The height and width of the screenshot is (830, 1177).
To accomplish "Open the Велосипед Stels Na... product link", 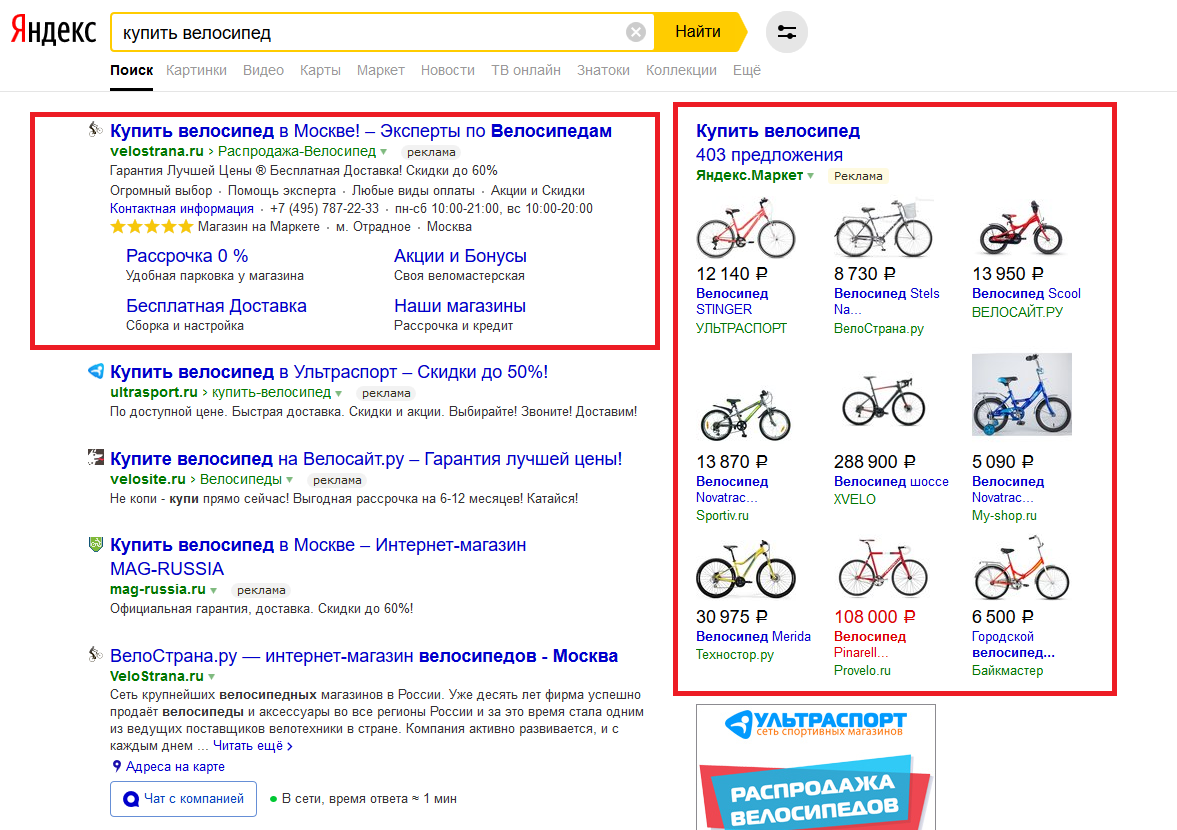I will (887, 301).
